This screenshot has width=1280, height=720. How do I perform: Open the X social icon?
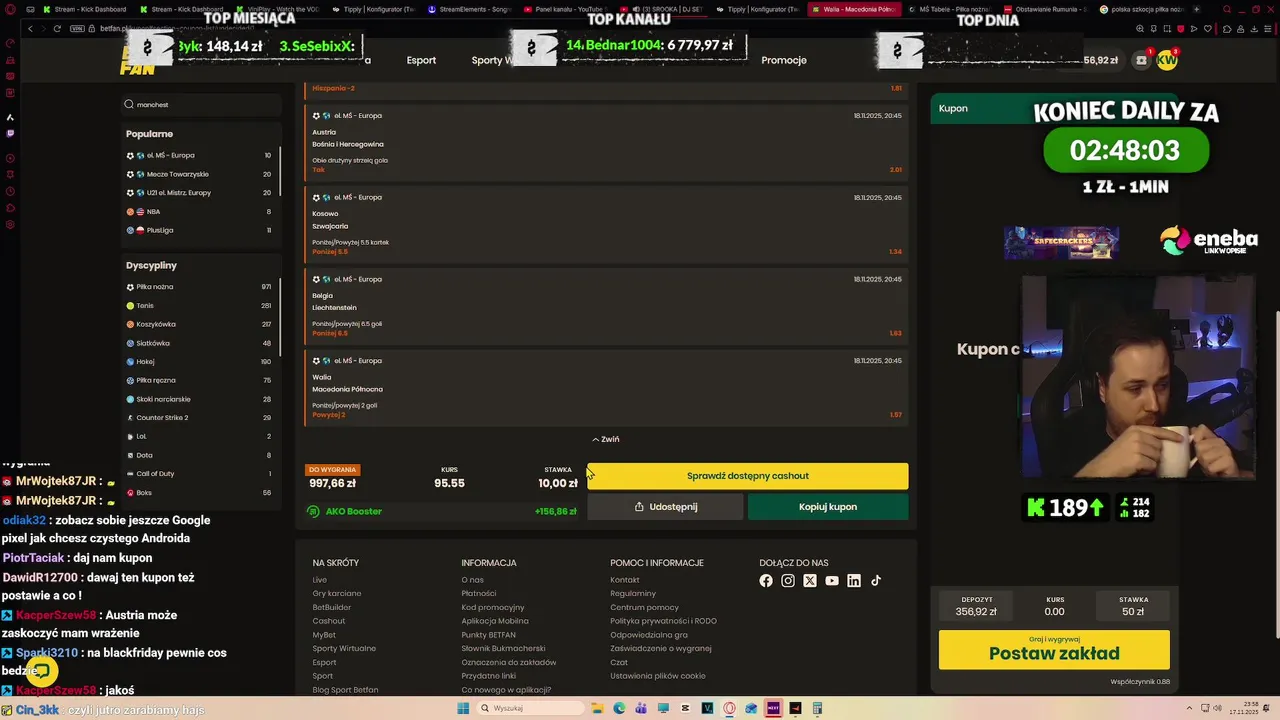[x=810, y=581]
